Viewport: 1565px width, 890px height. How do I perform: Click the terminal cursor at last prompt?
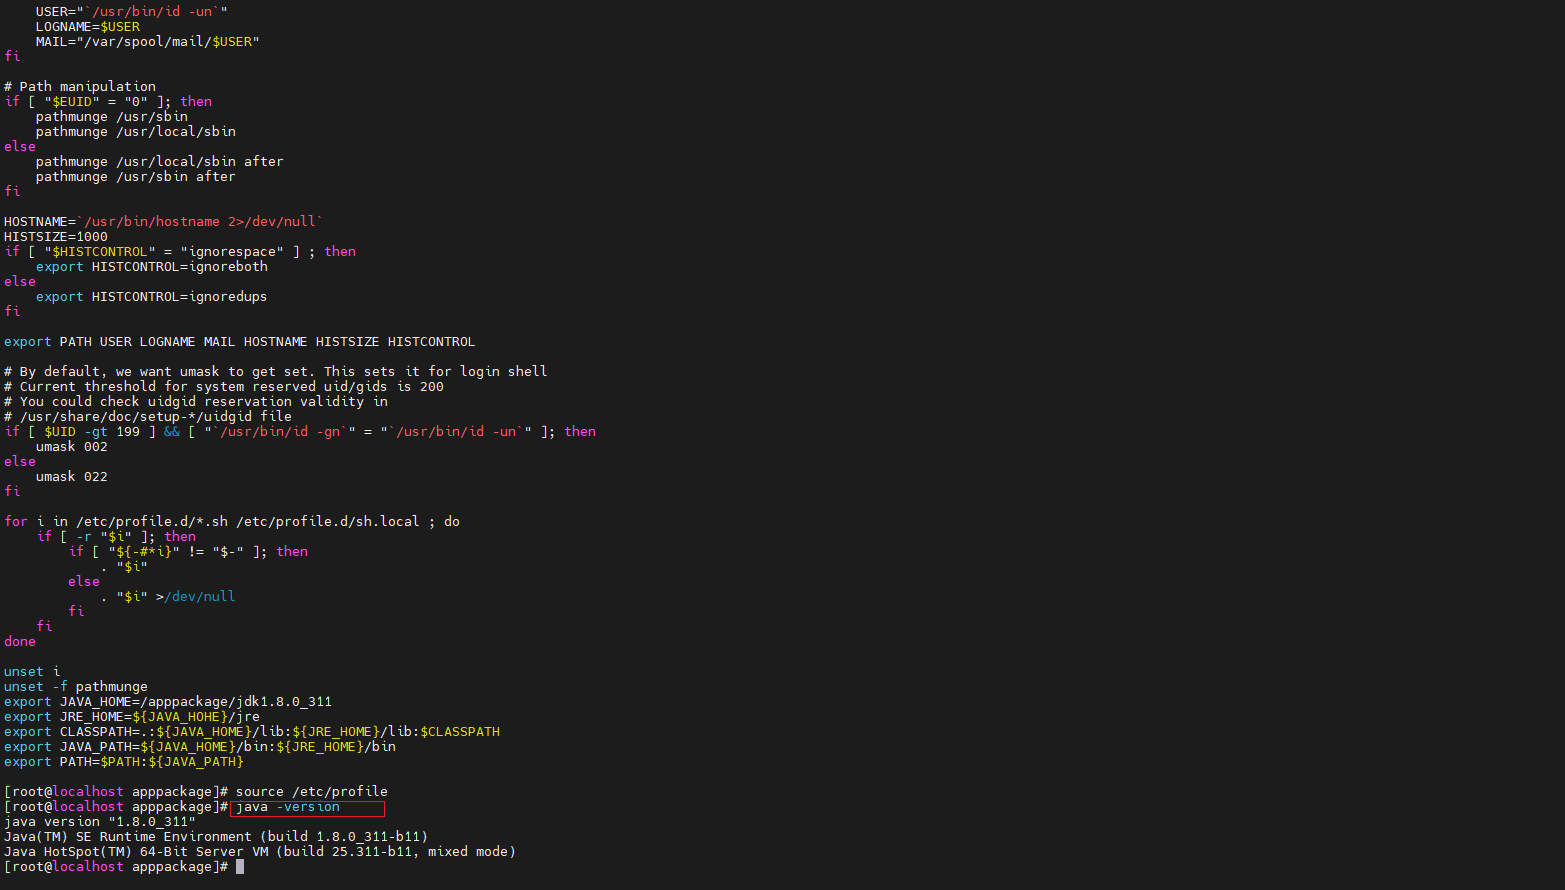[x=240, y=867]
